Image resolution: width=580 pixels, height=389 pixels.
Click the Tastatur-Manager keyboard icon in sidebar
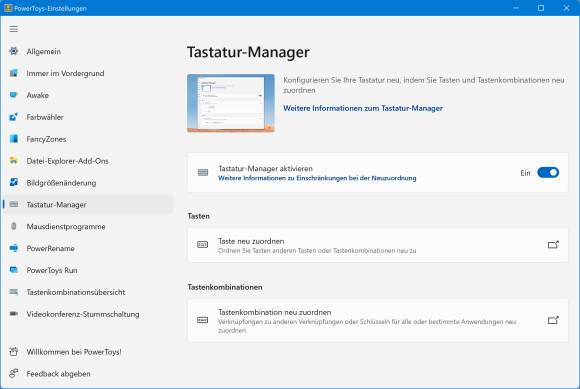tap(14, 204)
